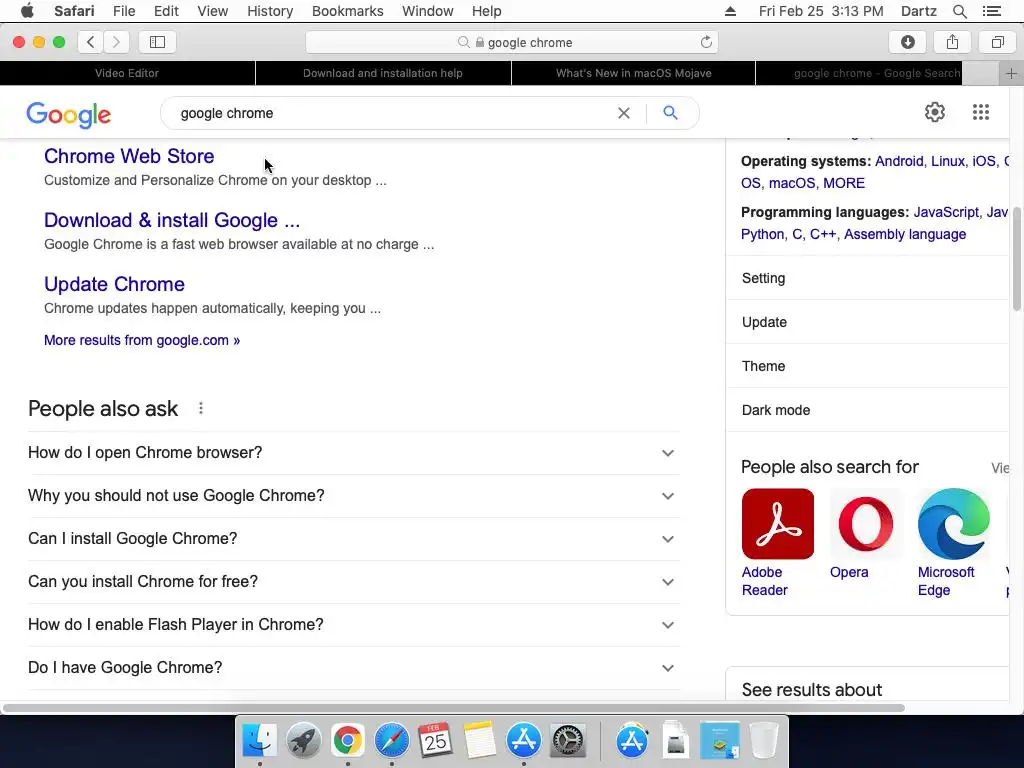Select the Opera thumbnail
Viewport: 1024px width, 768px height.
(x=865, y=524)
